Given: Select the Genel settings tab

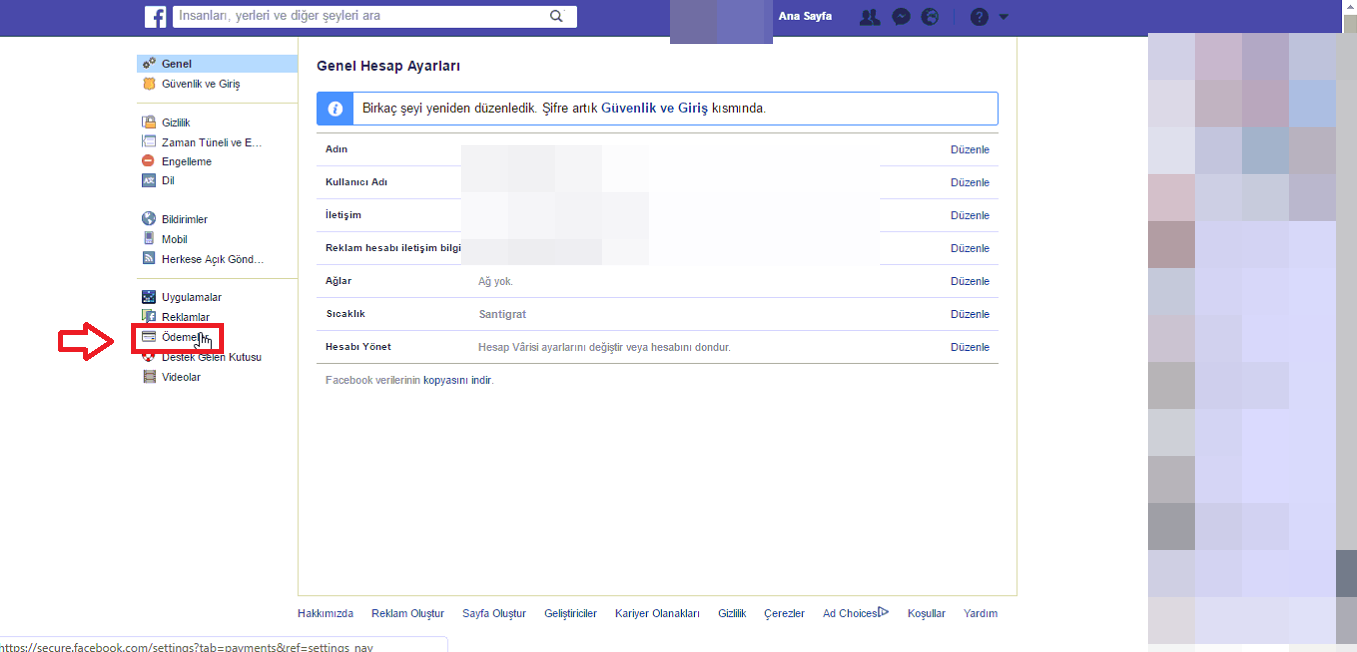Looking at the screenshot, I should [217, 64].
